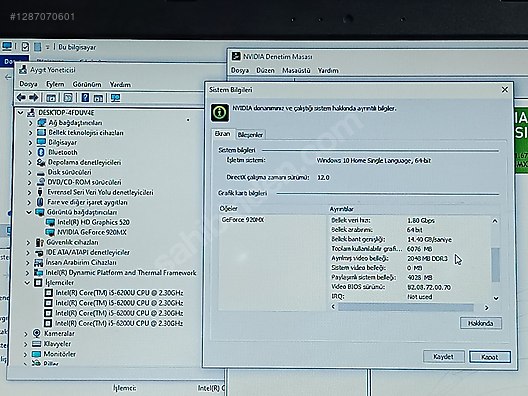Click the Forward arrow in Aygıt Yöneticisi toolbar
This screenshot has width=528, height=396.
[x=34, y=98]
